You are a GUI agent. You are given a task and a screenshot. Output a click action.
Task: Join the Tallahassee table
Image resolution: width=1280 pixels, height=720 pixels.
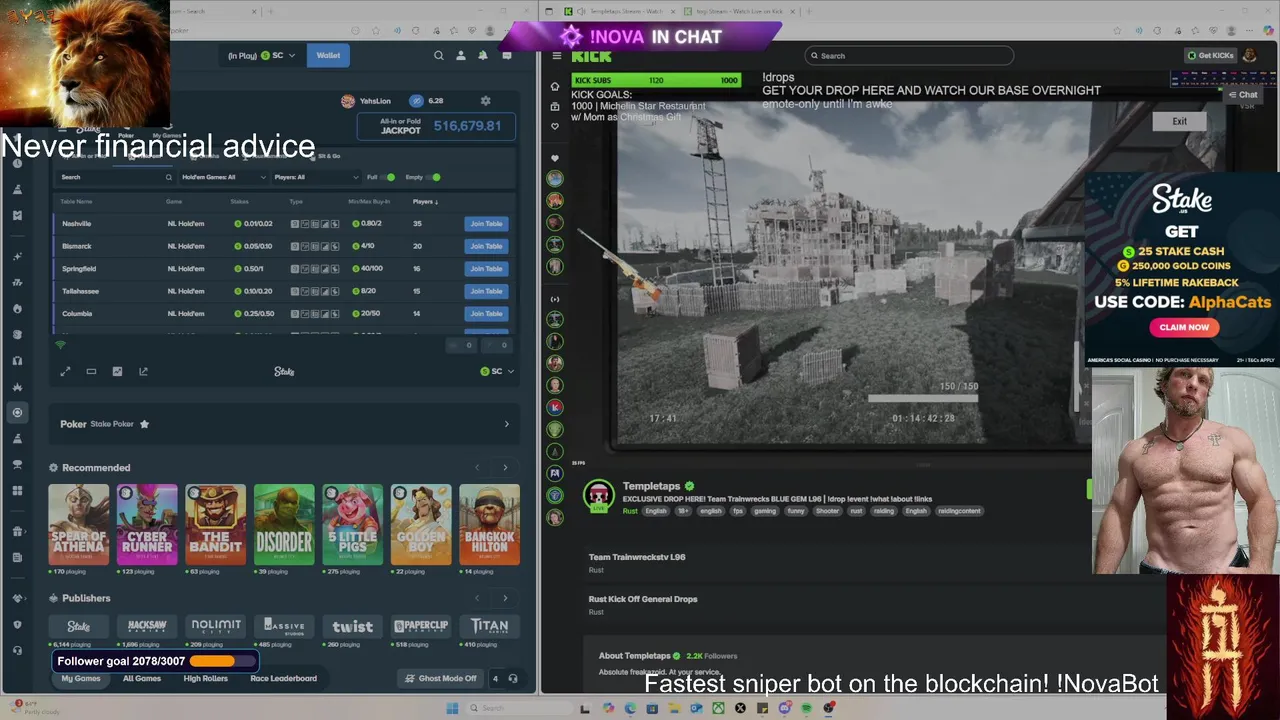486,291
